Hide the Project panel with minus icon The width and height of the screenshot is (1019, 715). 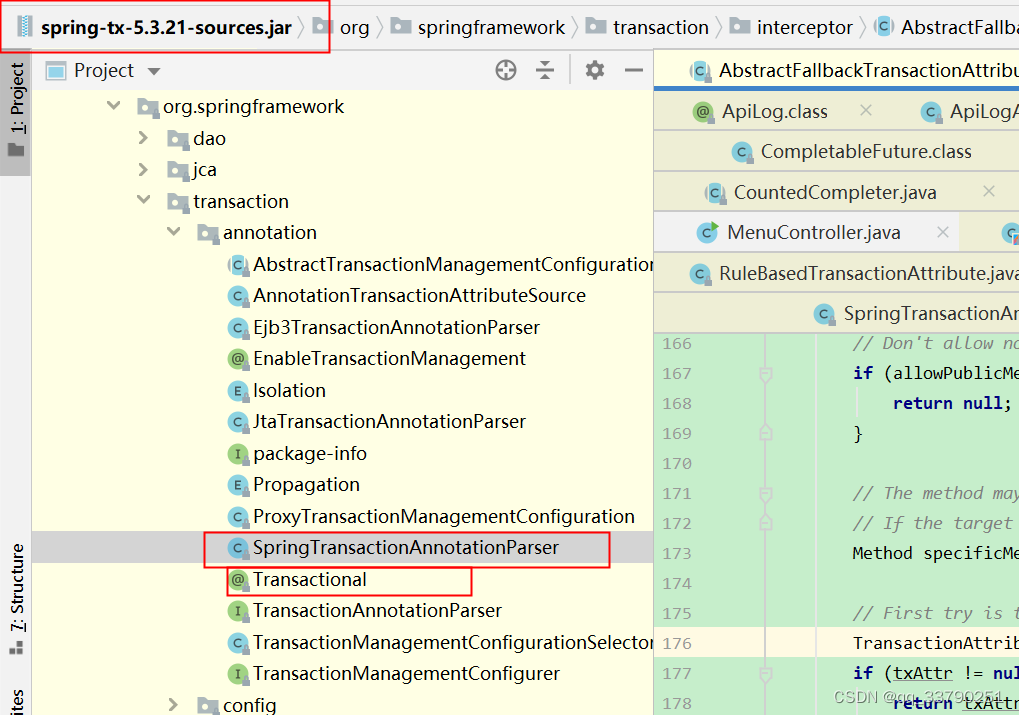pyautogui.click(x=634, y=70)
